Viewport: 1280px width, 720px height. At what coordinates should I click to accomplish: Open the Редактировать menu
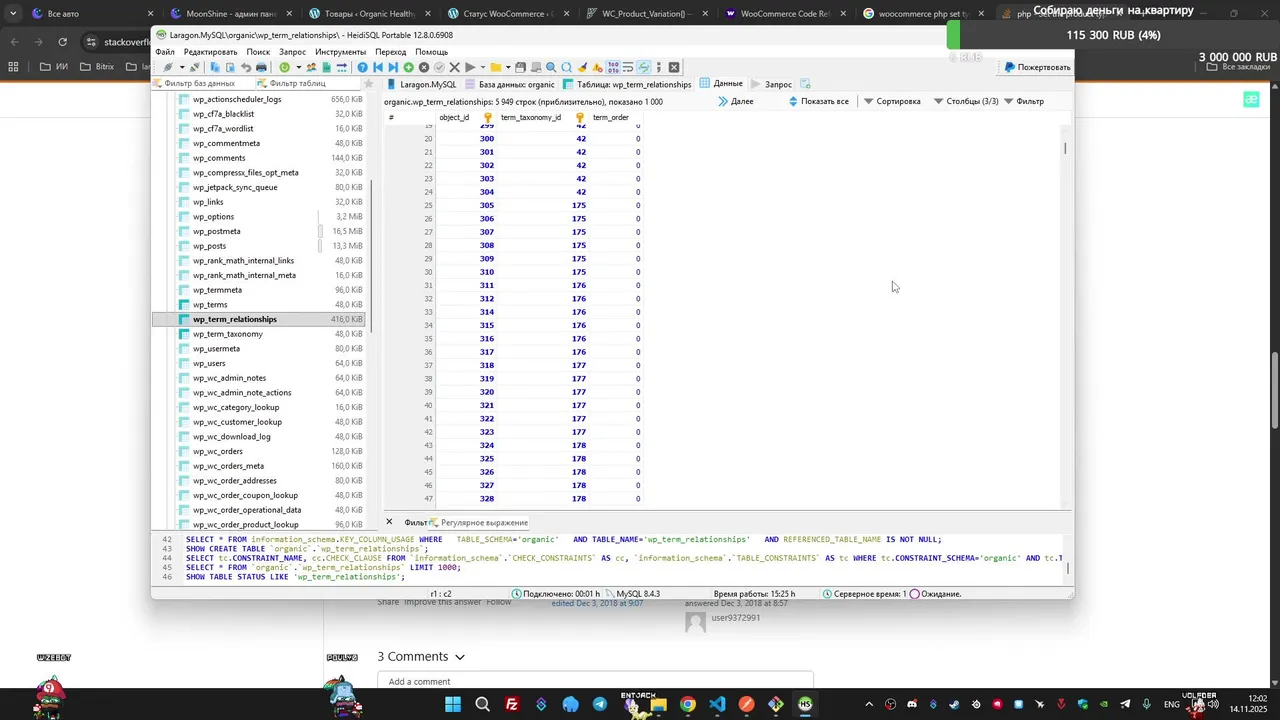(210, 51)
